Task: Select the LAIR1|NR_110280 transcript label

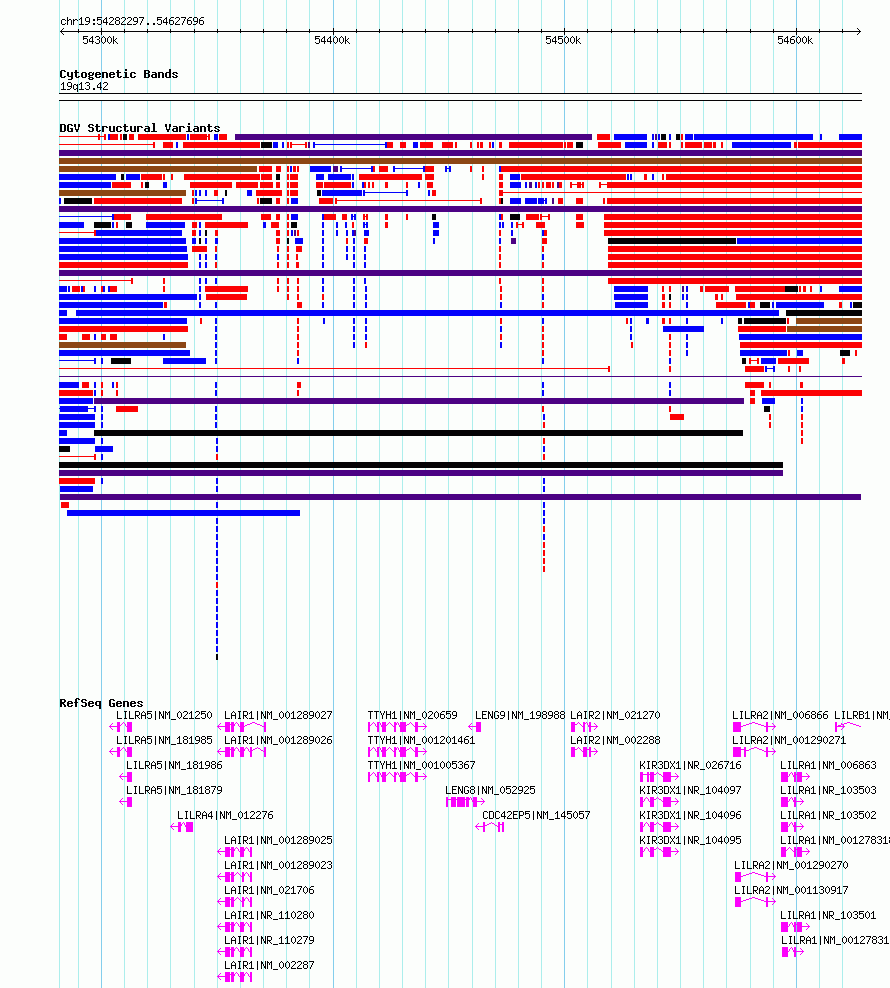Action: (x=269, y=916)
